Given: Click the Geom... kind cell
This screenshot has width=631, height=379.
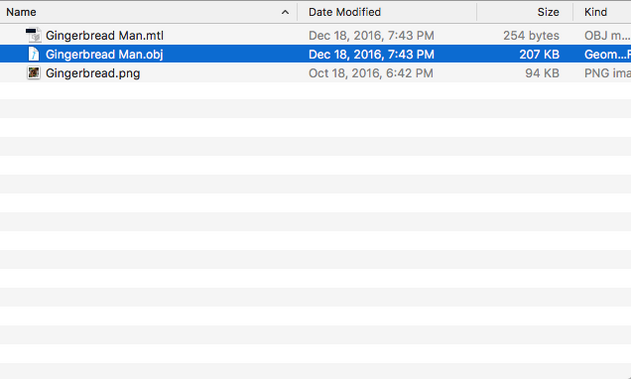Looking at the screenshot, I should point(608,54).
